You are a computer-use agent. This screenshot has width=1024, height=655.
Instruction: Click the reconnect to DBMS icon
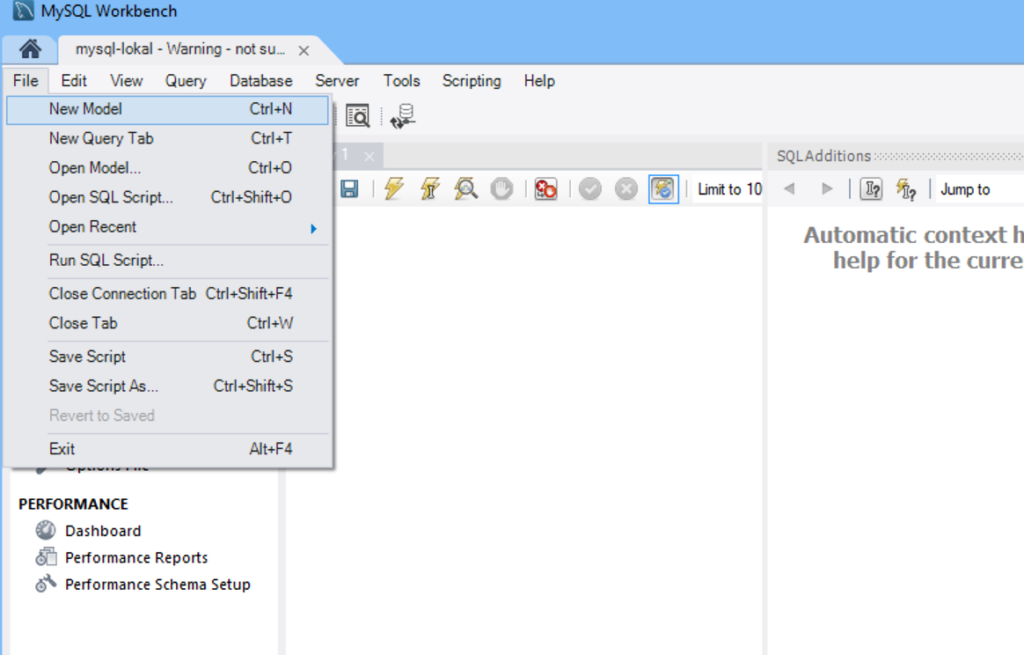[x=402, y=116]
